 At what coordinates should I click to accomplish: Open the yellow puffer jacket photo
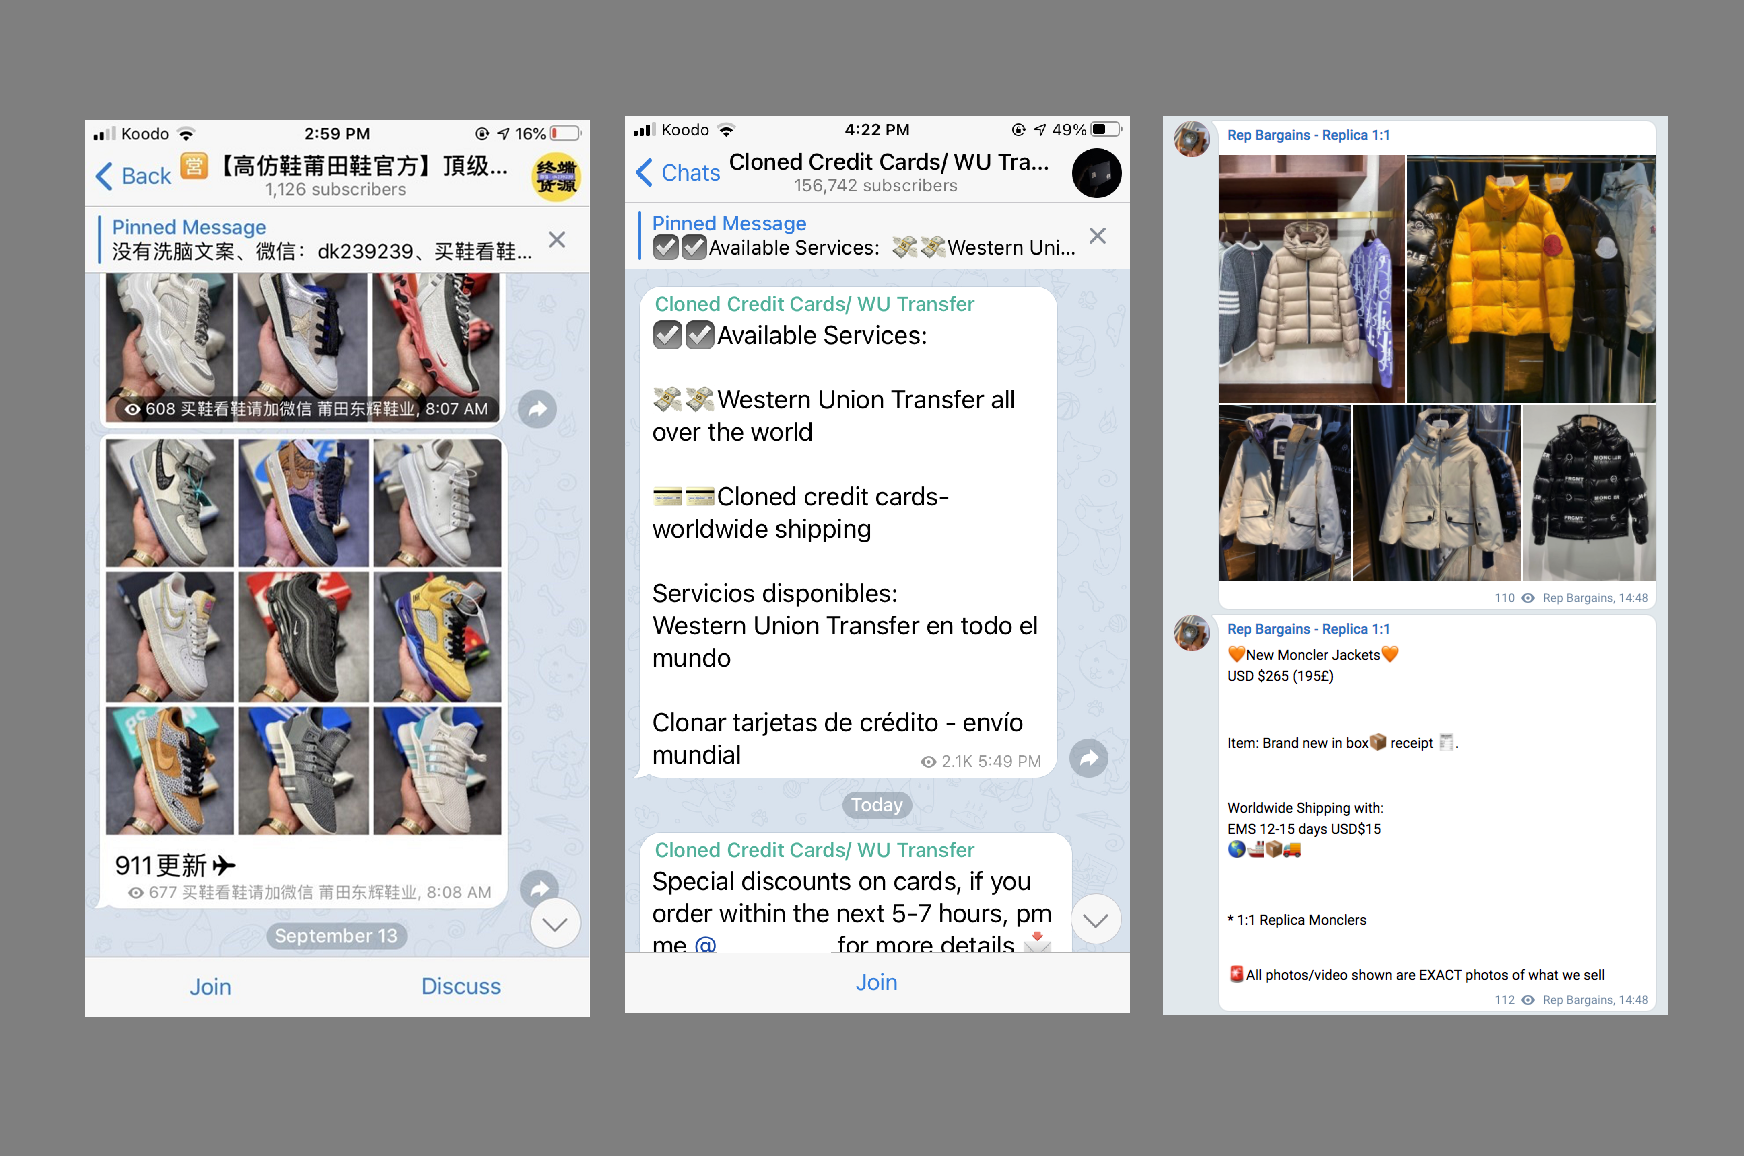(1531, 279)
